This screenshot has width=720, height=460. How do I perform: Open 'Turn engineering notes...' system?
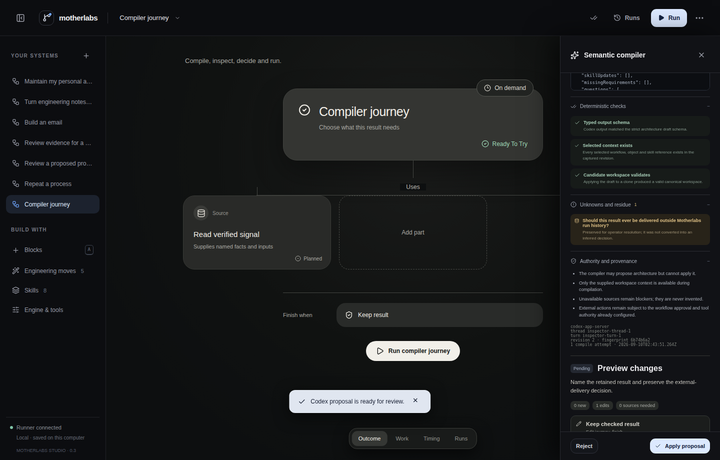click(52, 102)
